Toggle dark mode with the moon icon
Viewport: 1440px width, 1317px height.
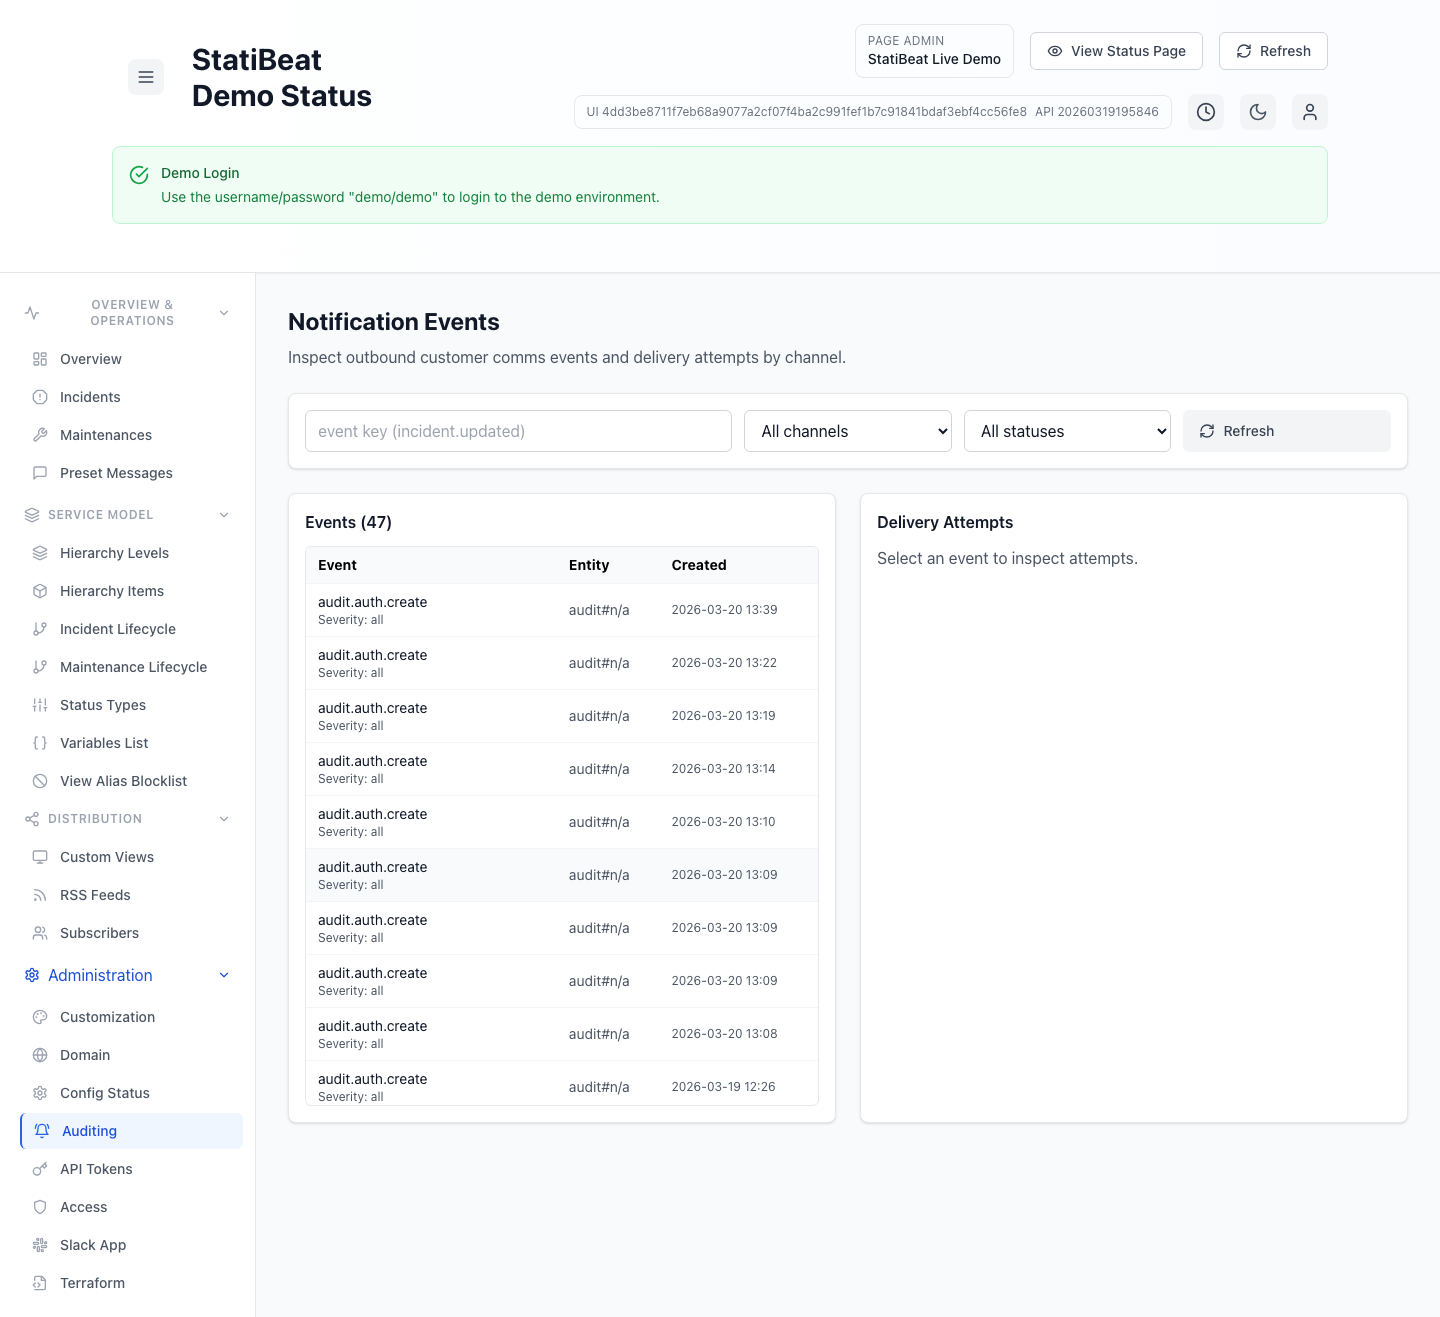[1258, 112]
